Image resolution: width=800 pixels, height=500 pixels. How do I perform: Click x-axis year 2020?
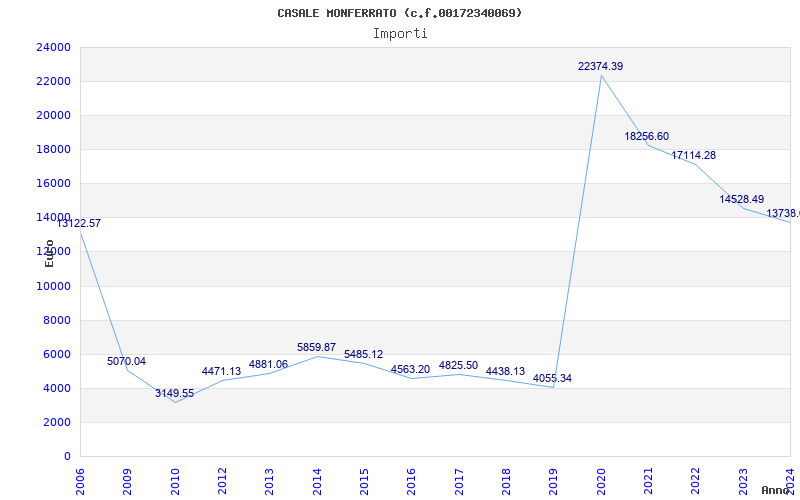point(601,481)
